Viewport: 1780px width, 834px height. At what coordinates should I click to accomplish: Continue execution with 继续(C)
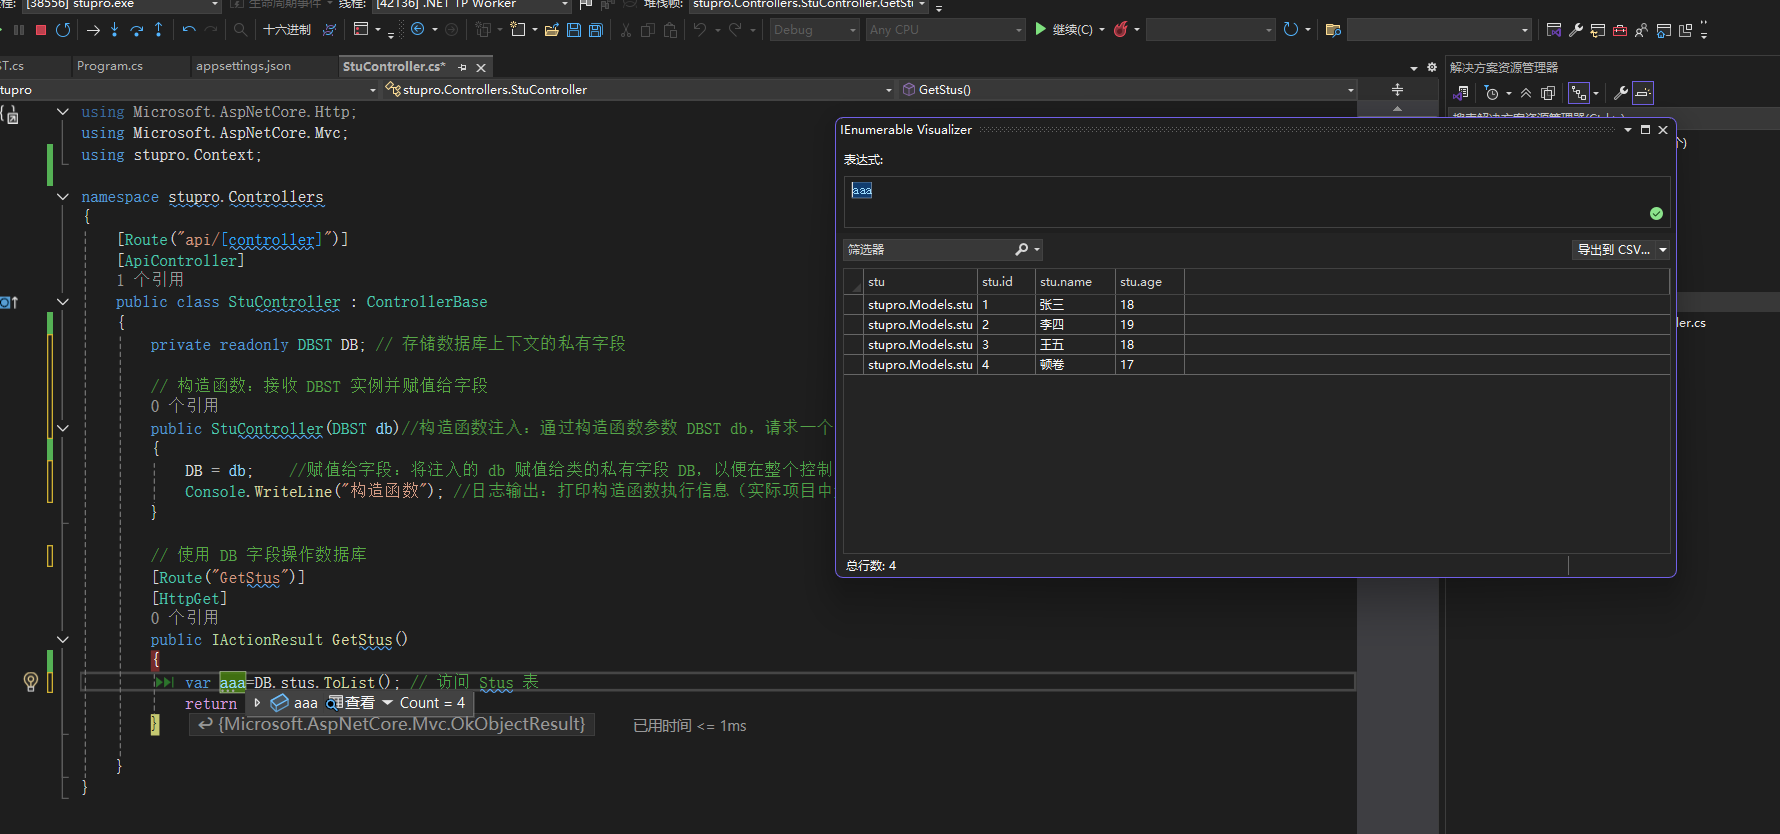click(1064, 30)
